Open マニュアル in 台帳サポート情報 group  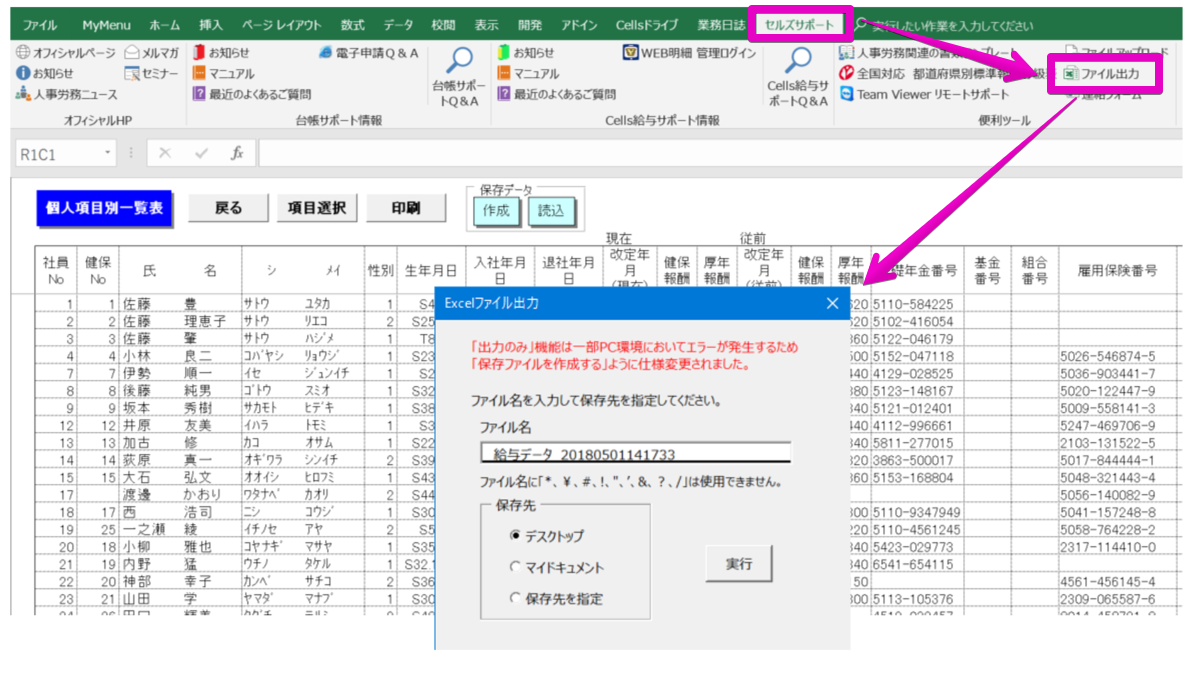pyautogui.click(x=223, y=73)
